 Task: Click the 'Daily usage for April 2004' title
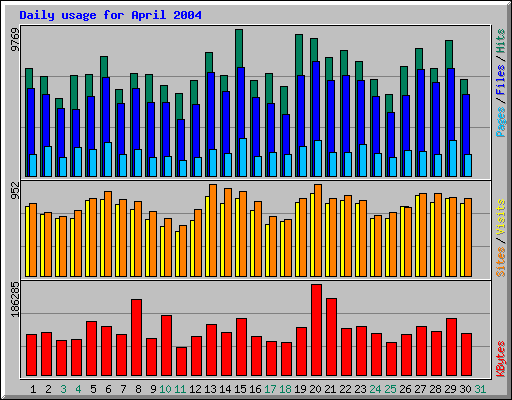[110, 15]
